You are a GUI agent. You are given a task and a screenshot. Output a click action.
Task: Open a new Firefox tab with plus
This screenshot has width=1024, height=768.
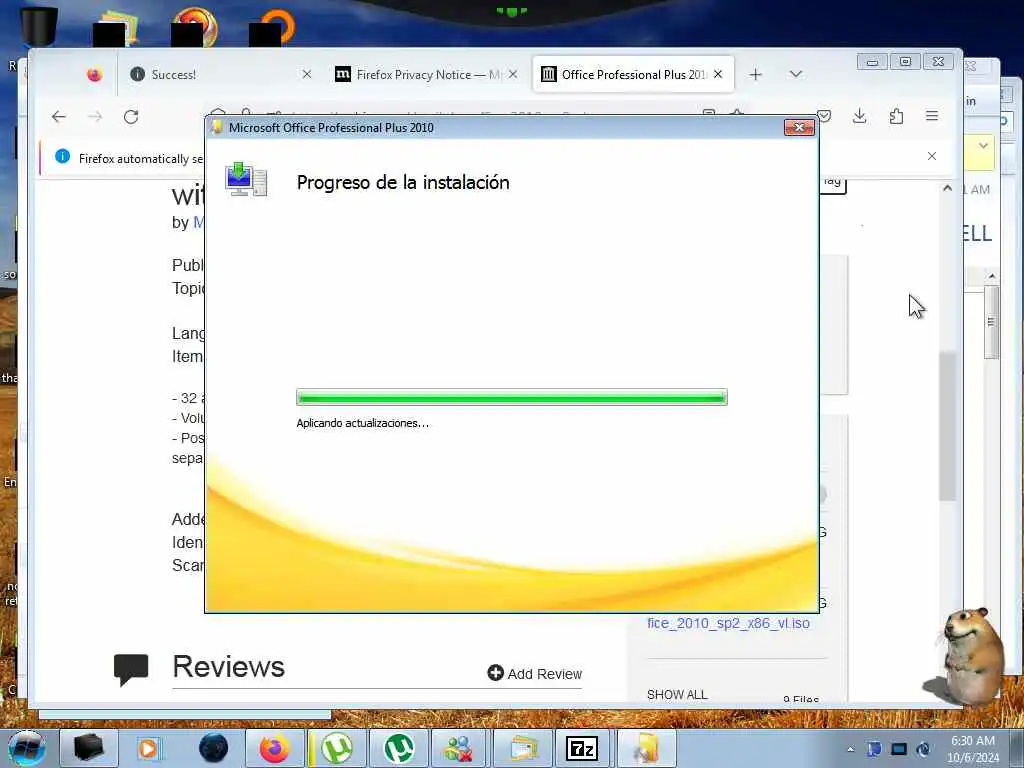pyautogui.click(x=756, y=74)
